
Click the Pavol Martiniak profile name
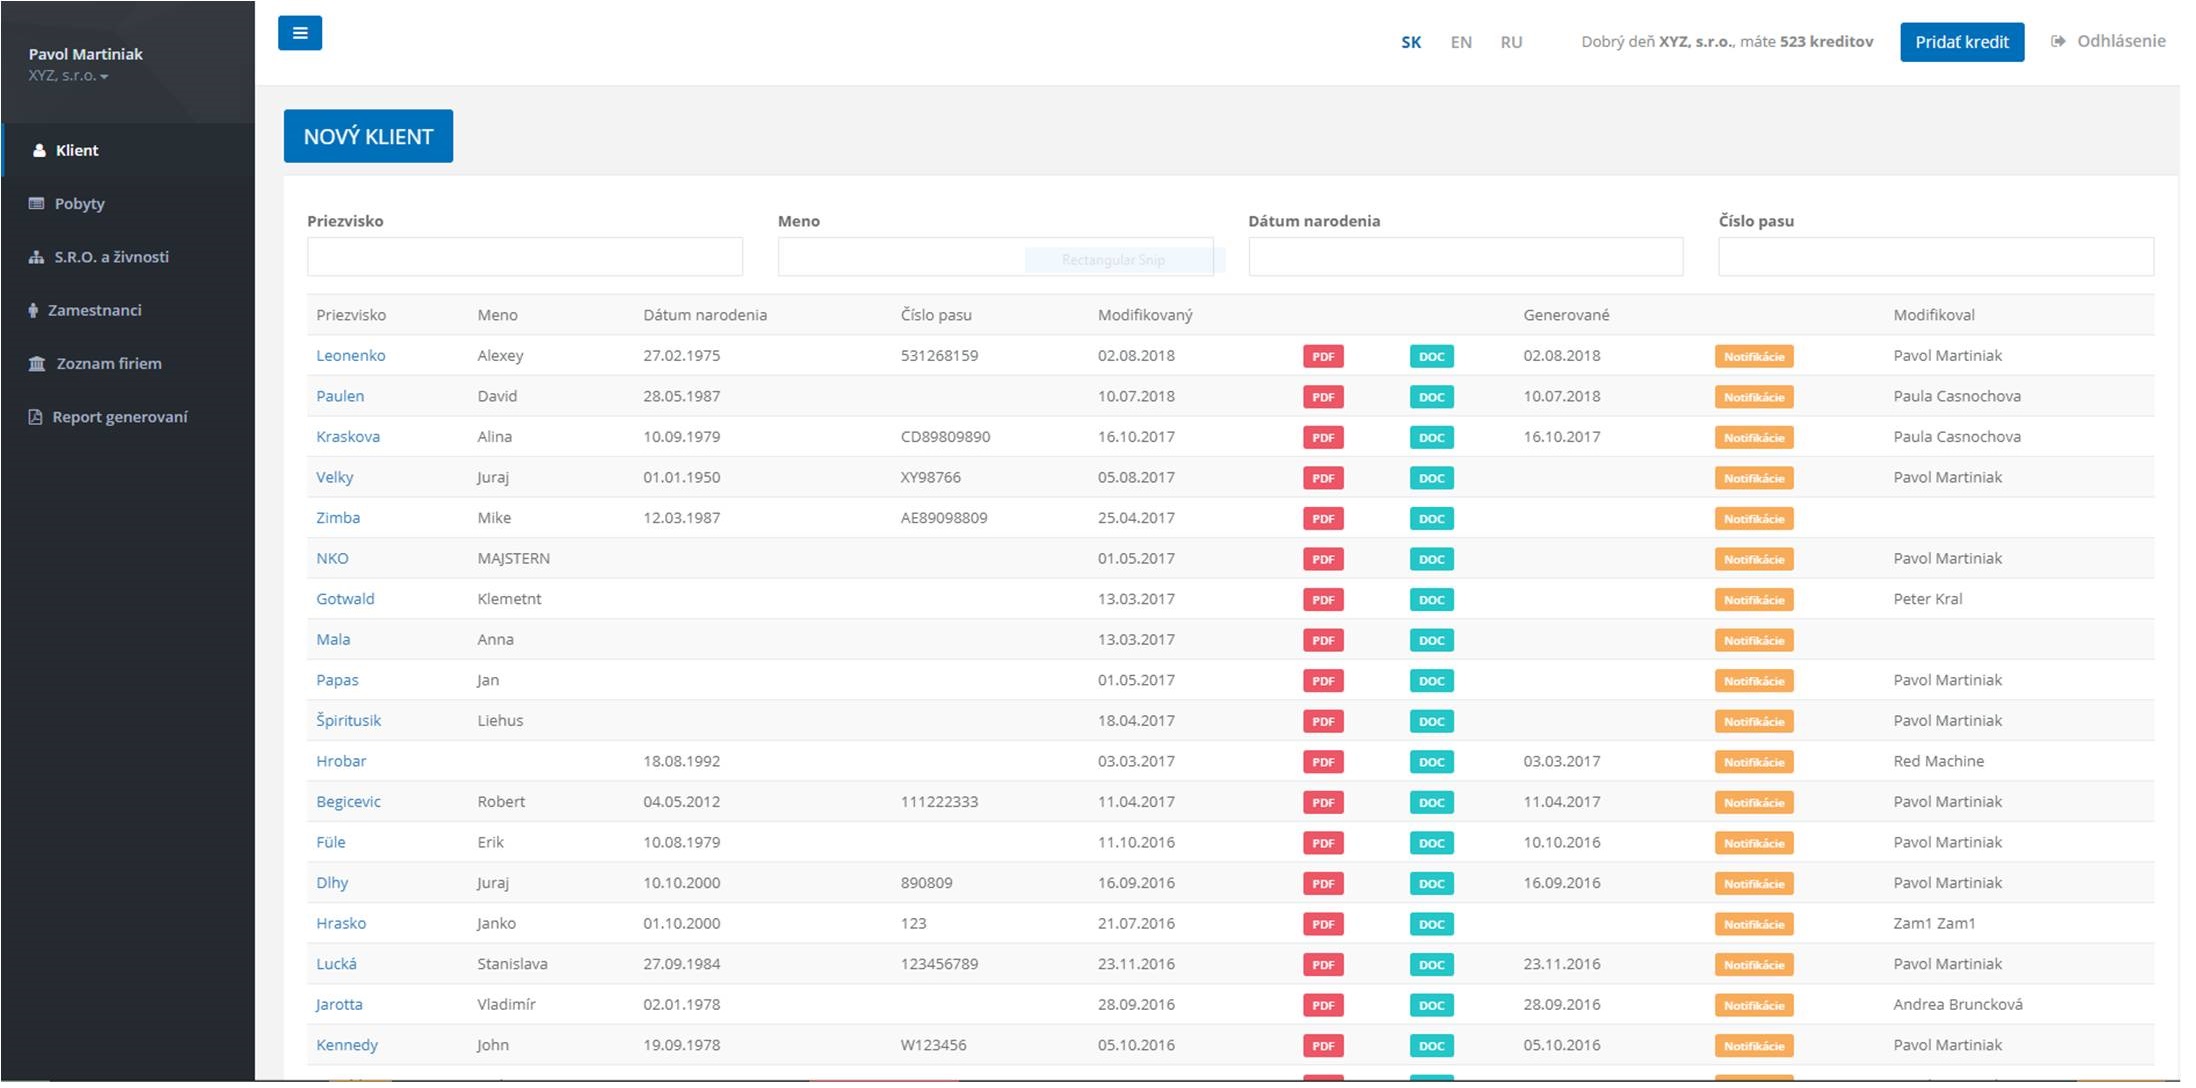(85, 54)
